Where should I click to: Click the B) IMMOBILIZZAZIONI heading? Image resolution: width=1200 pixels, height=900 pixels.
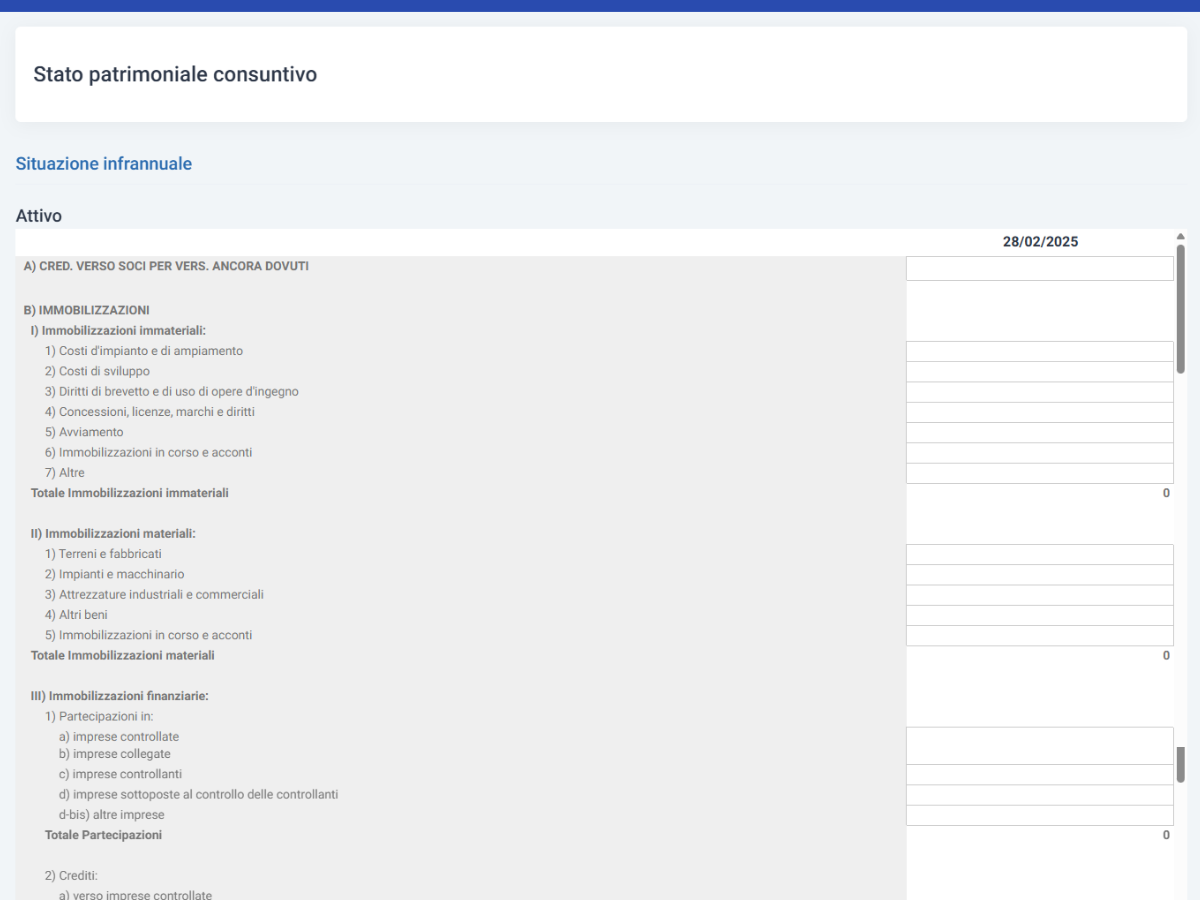(x=87, y=311)
